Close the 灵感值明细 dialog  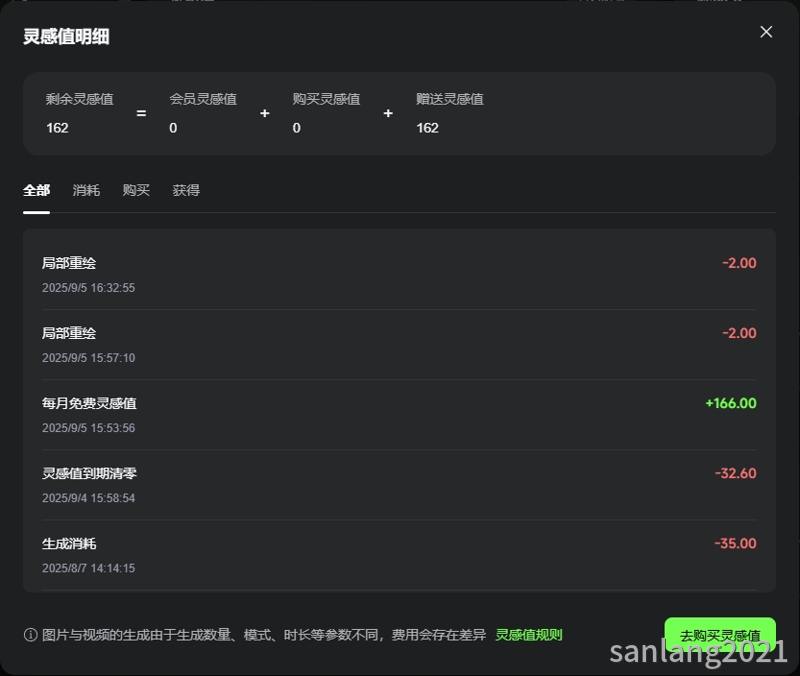tap(766, 32)
